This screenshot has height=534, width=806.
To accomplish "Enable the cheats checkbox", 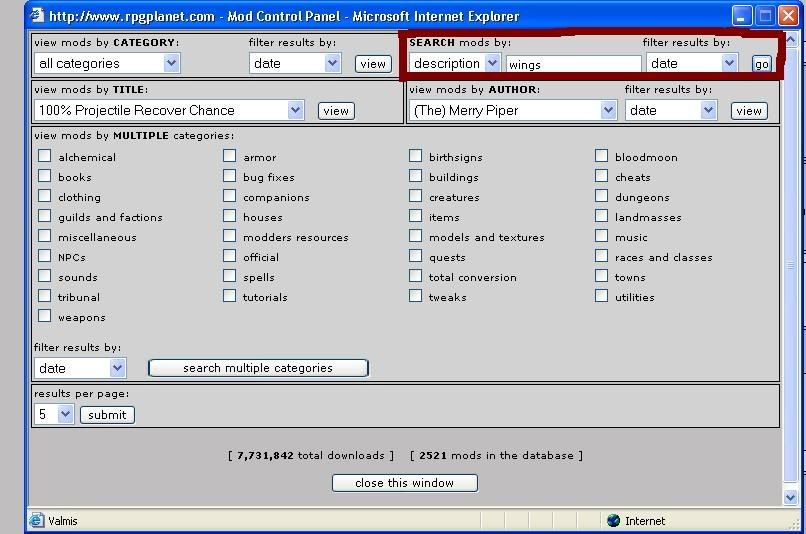I will tap(601, 176).
